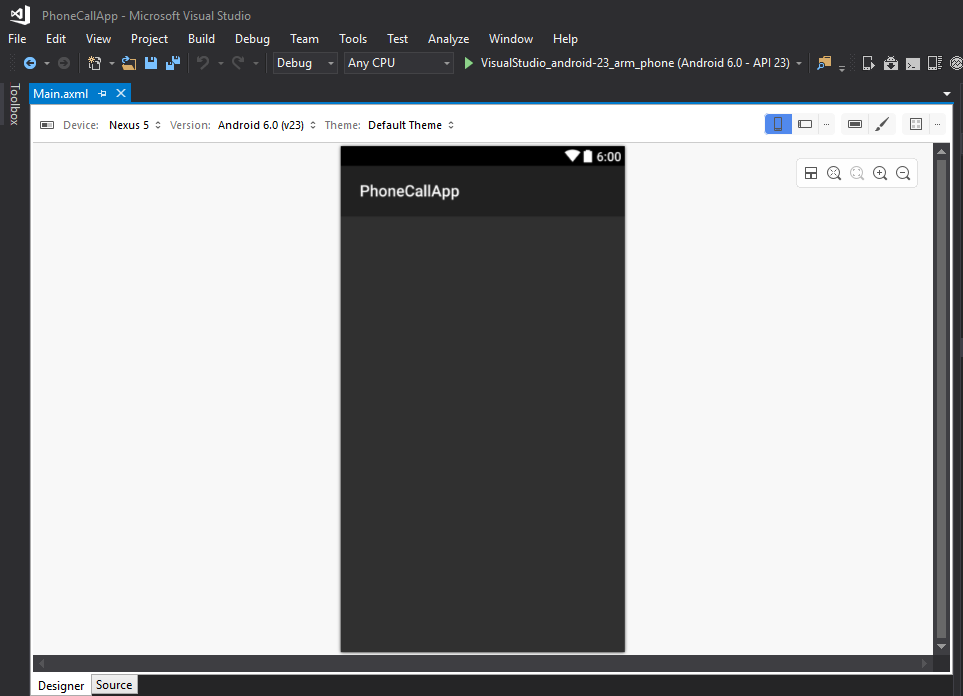Click the paintbrush theme editor icon
Viewport: 963px width, 696px height.
click(882, 124)
